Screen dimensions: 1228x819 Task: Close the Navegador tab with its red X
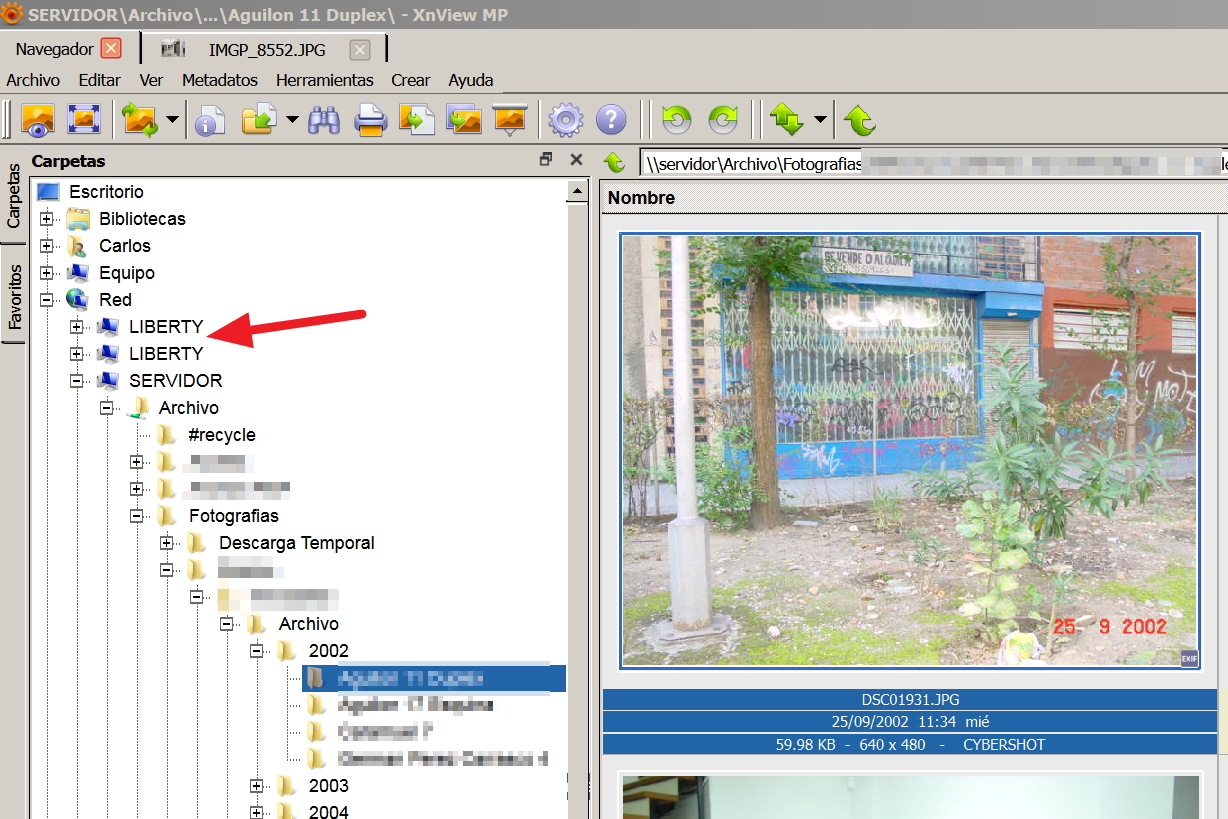click(111, 49)
